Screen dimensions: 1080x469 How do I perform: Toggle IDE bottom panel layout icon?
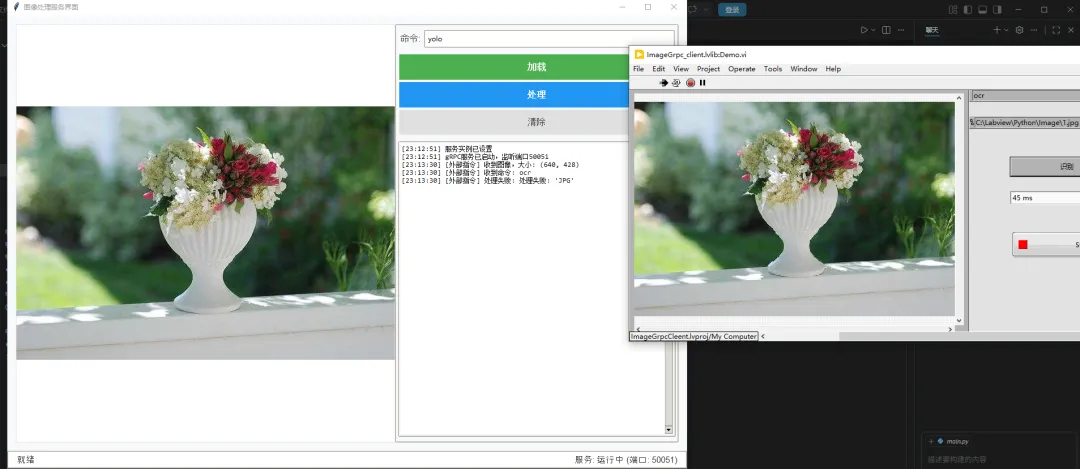point(983,10)
